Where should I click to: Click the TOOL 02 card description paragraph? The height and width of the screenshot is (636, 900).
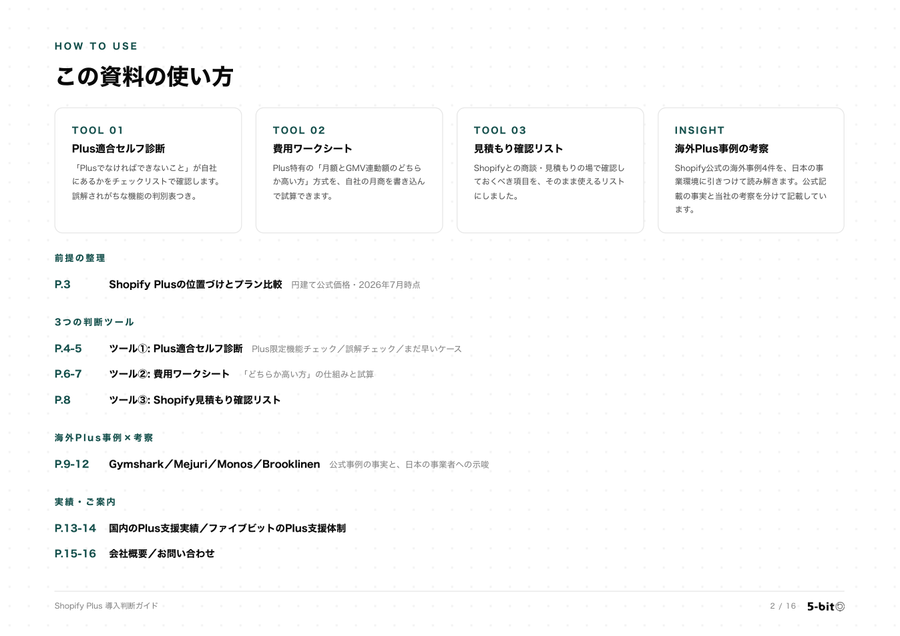point(348,182)
